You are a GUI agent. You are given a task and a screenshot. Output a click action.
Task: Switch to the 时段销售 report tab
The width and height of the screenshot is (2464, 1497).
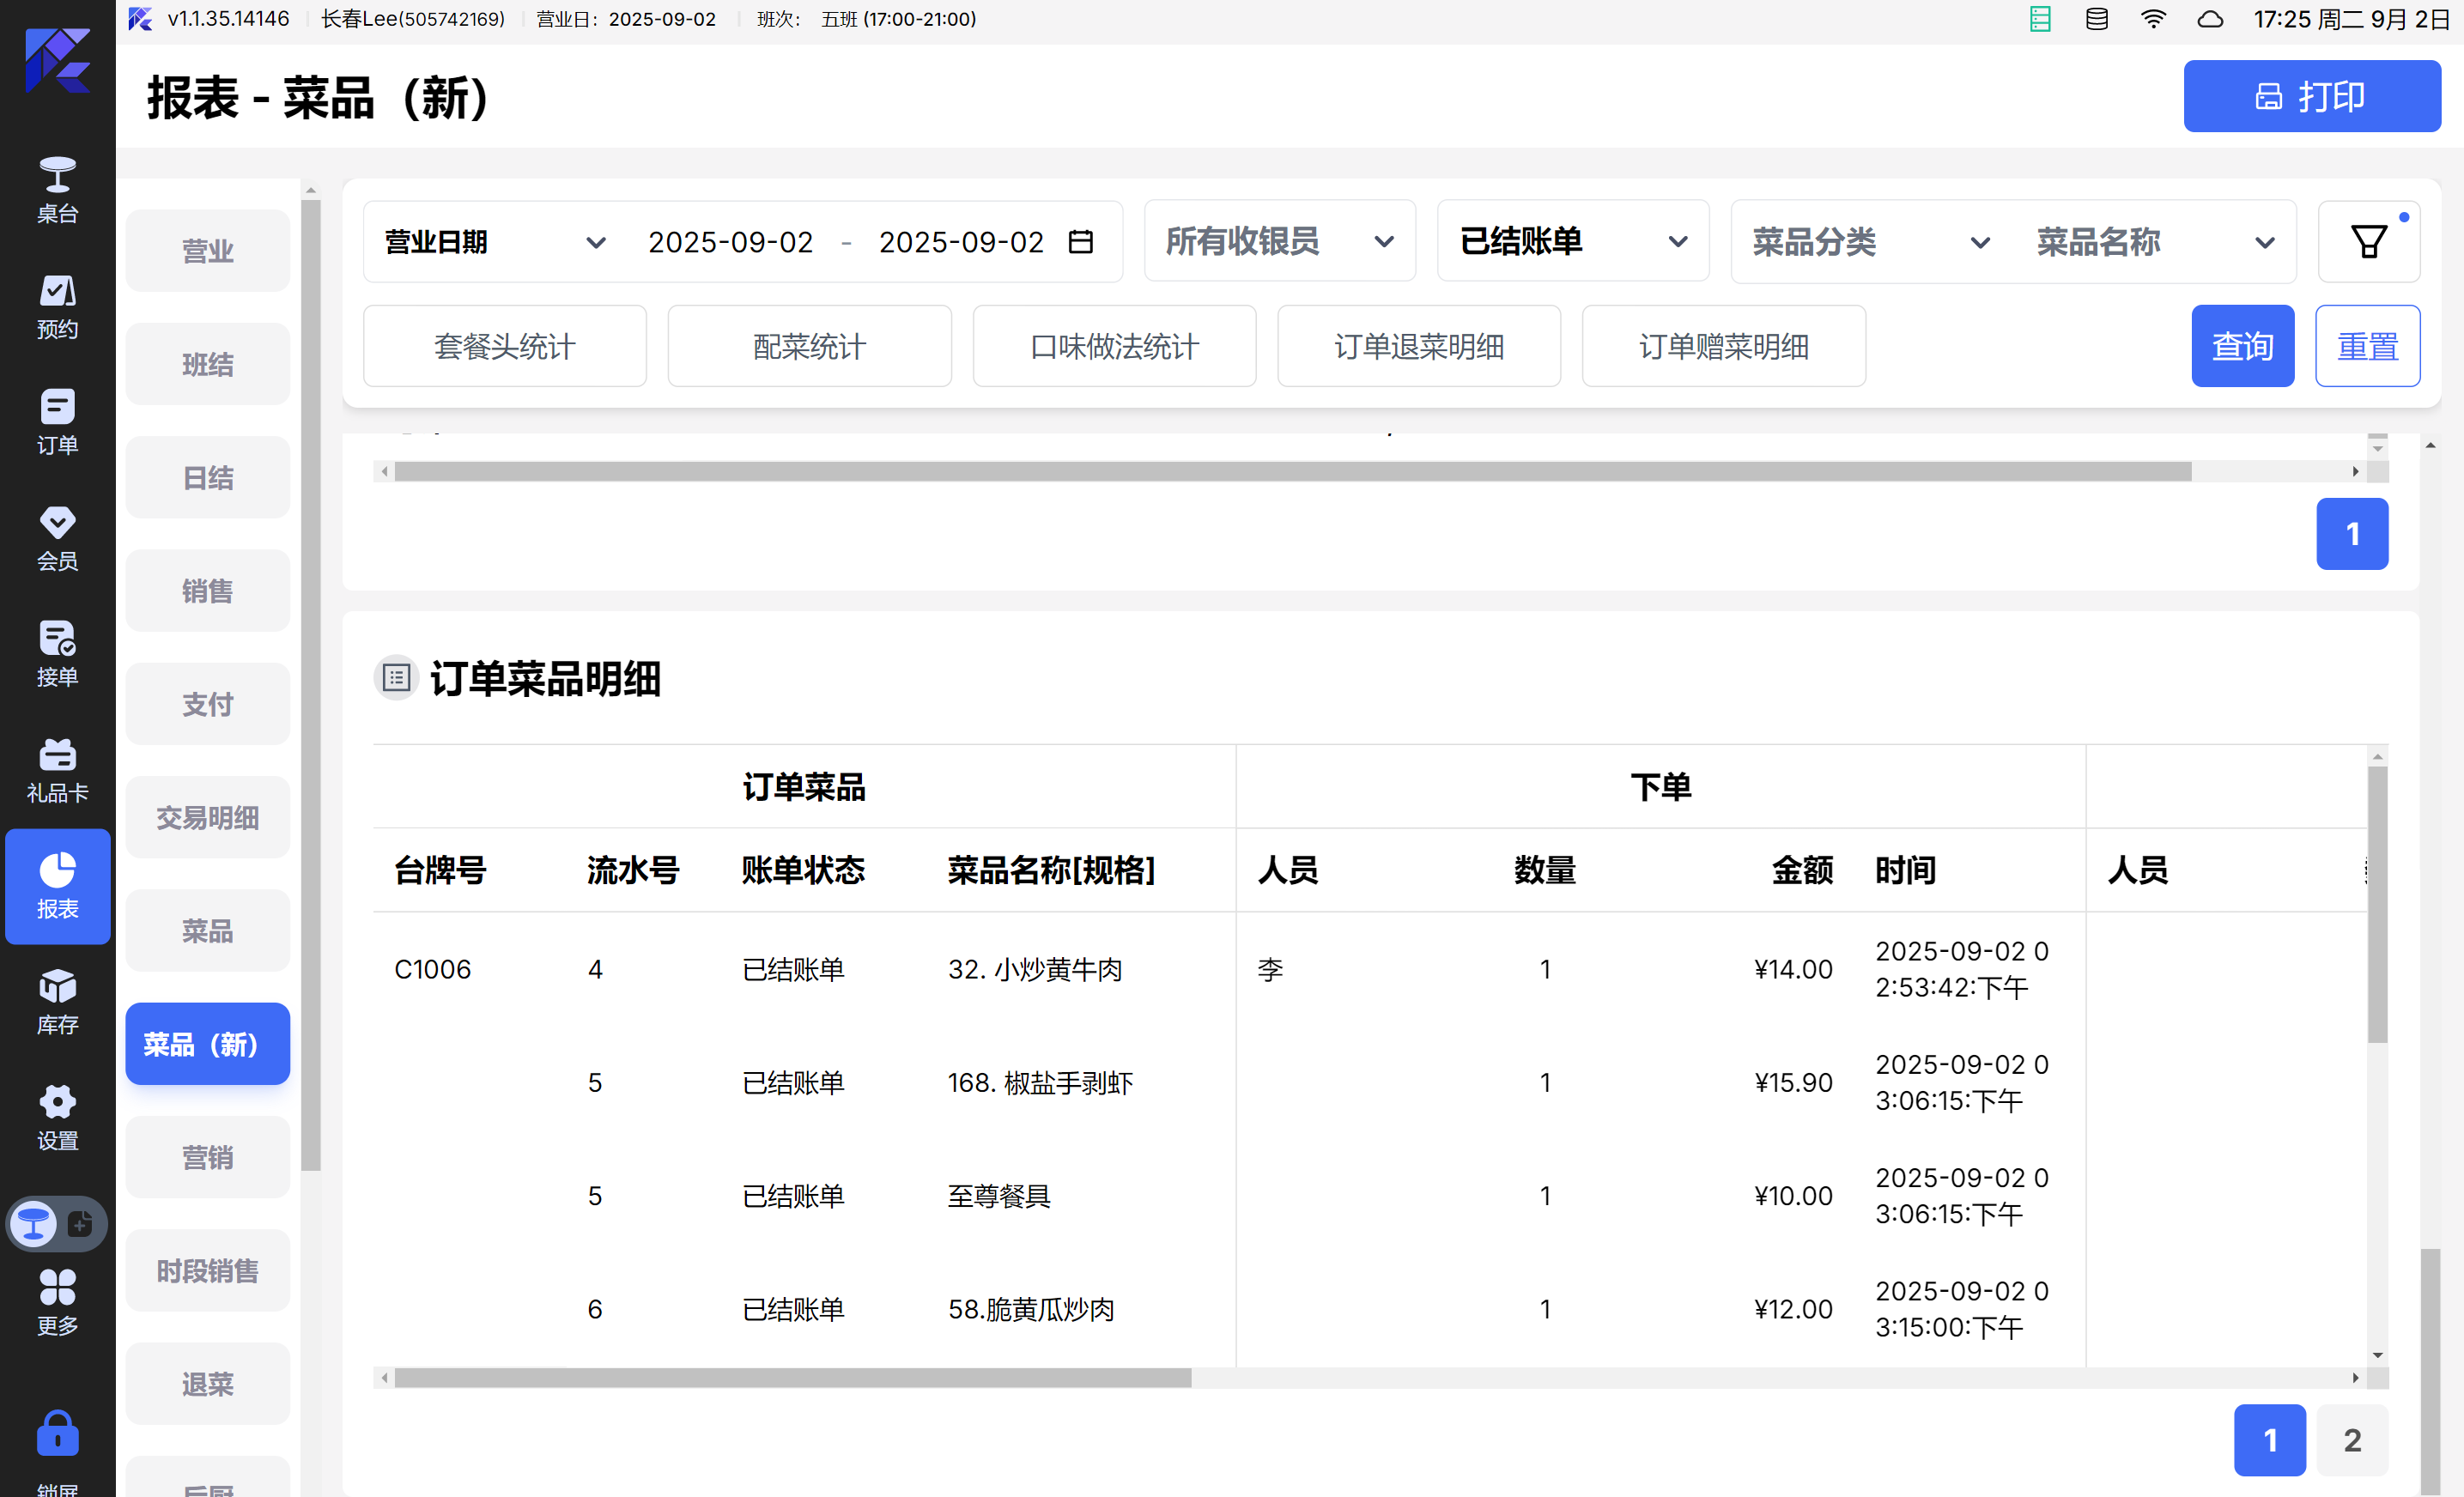(207, 1270)
